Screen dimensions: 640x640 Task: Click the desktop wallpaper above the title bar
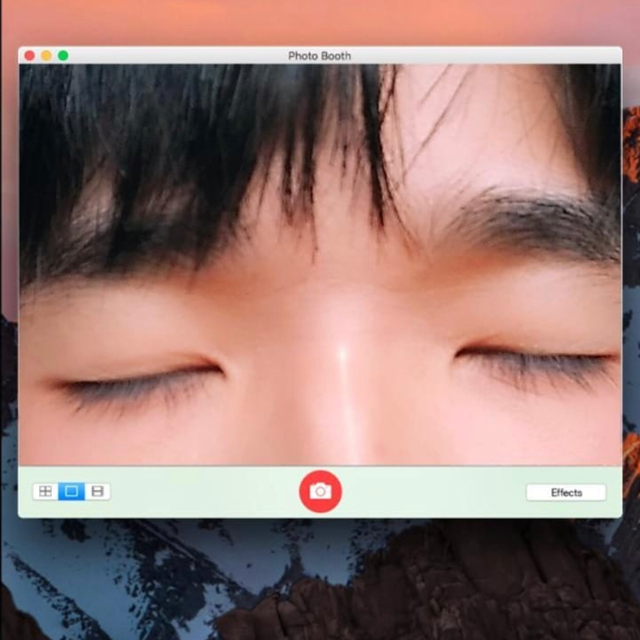(x=320, y=22)
